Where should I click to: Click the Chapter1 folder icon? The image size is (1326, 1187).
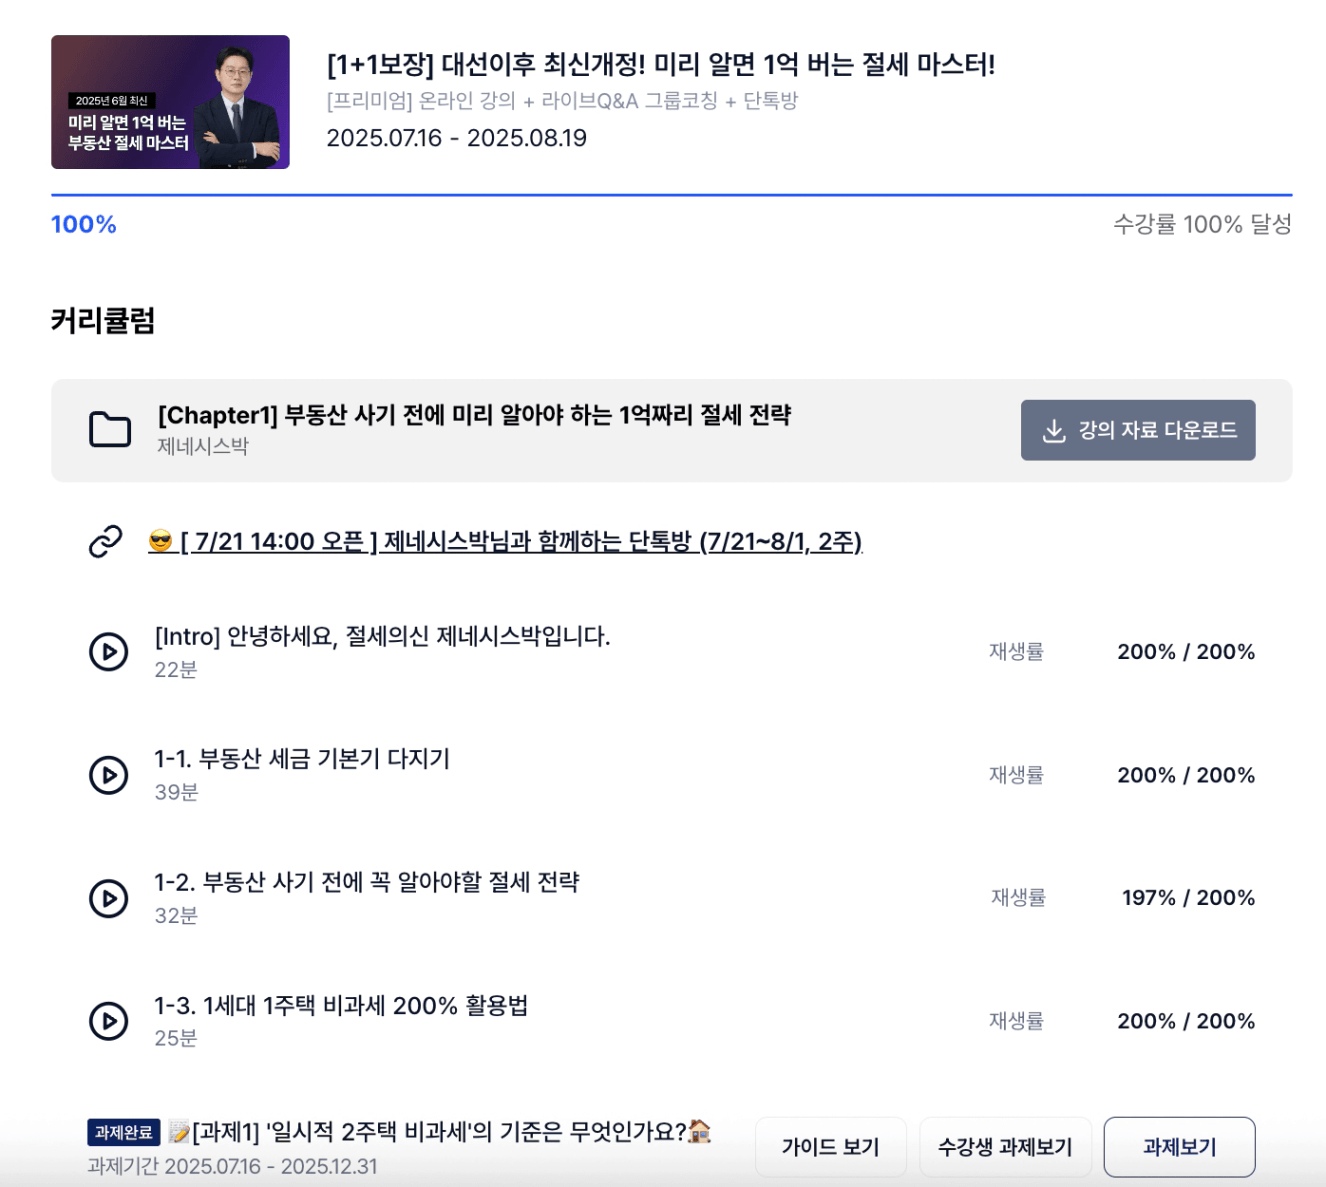(110, 430)
